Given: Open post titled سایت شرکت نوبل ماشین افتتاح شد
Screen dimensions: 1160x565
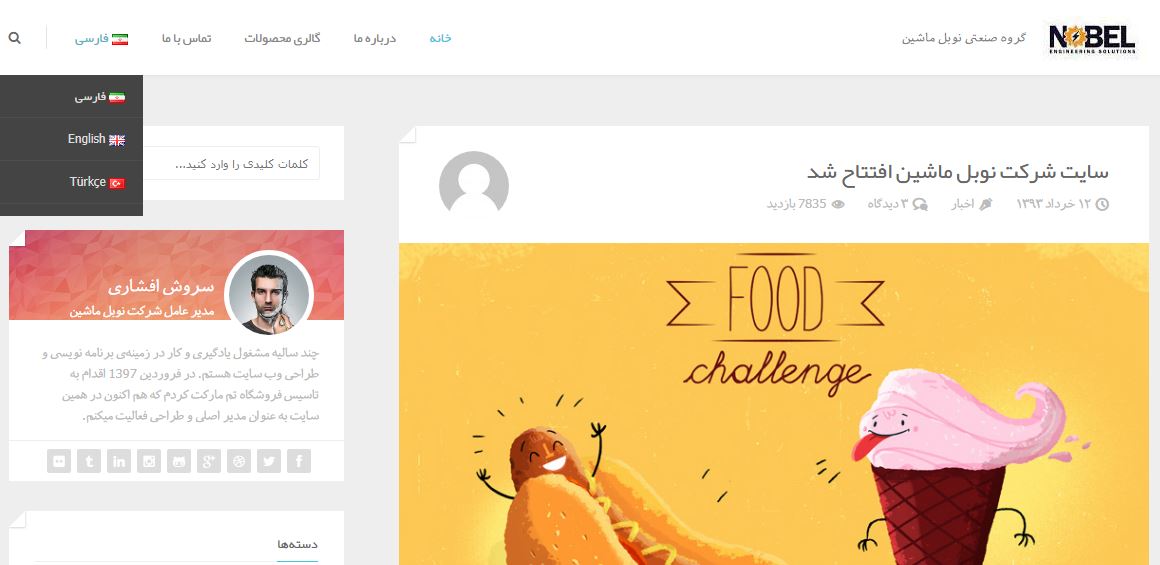Looking at the screenshot, I should pos(958,172).
